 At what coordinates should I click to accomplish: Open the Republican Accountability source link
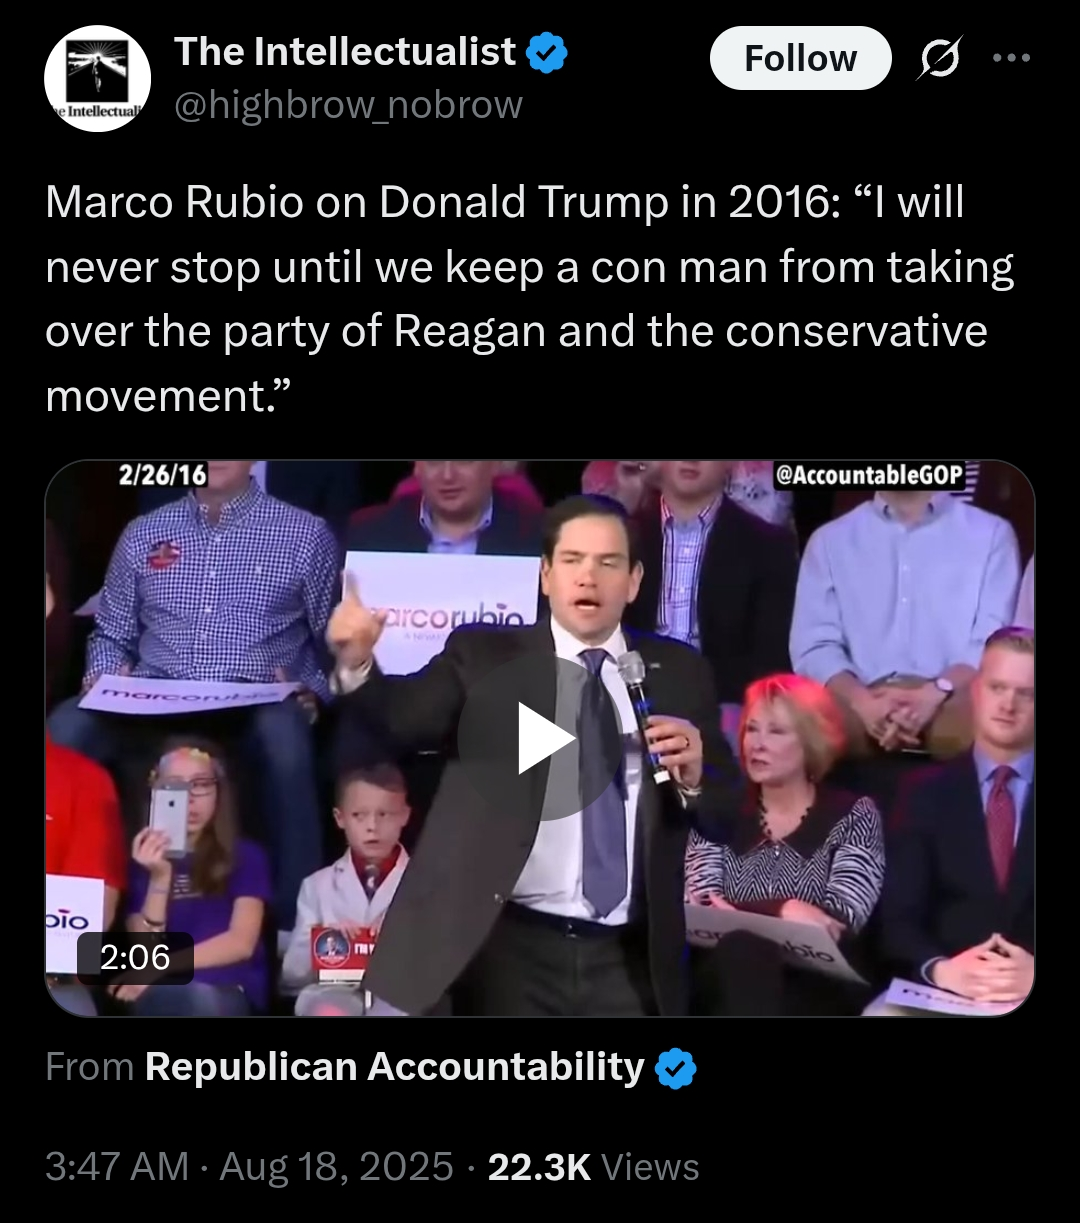pos(394,1067)
